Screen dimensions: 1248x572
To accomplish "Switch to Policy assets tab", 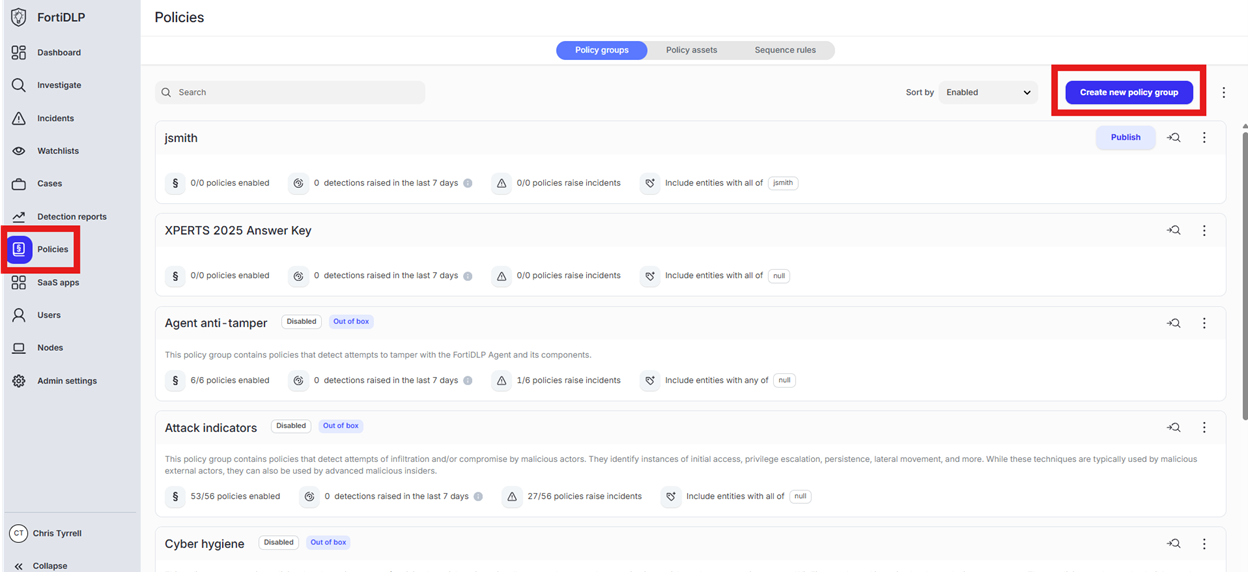I will pyautogui.click(x=692, y=50).
